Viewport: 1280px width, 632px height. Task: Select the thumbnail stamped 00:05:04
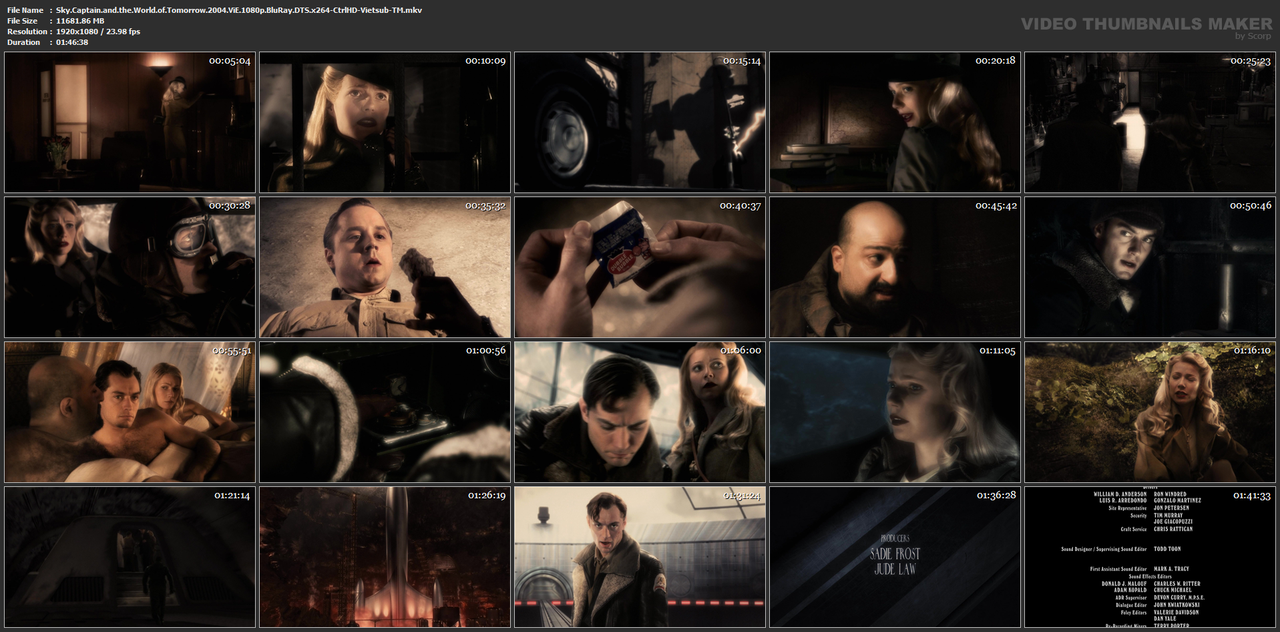pos(130,122)
